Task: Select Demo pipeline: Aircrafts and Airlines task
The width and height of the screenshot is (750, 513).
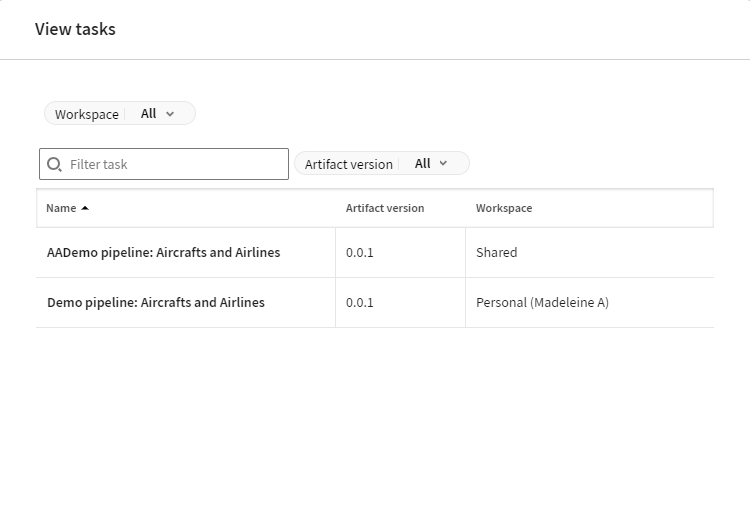Action: (156, 303)
